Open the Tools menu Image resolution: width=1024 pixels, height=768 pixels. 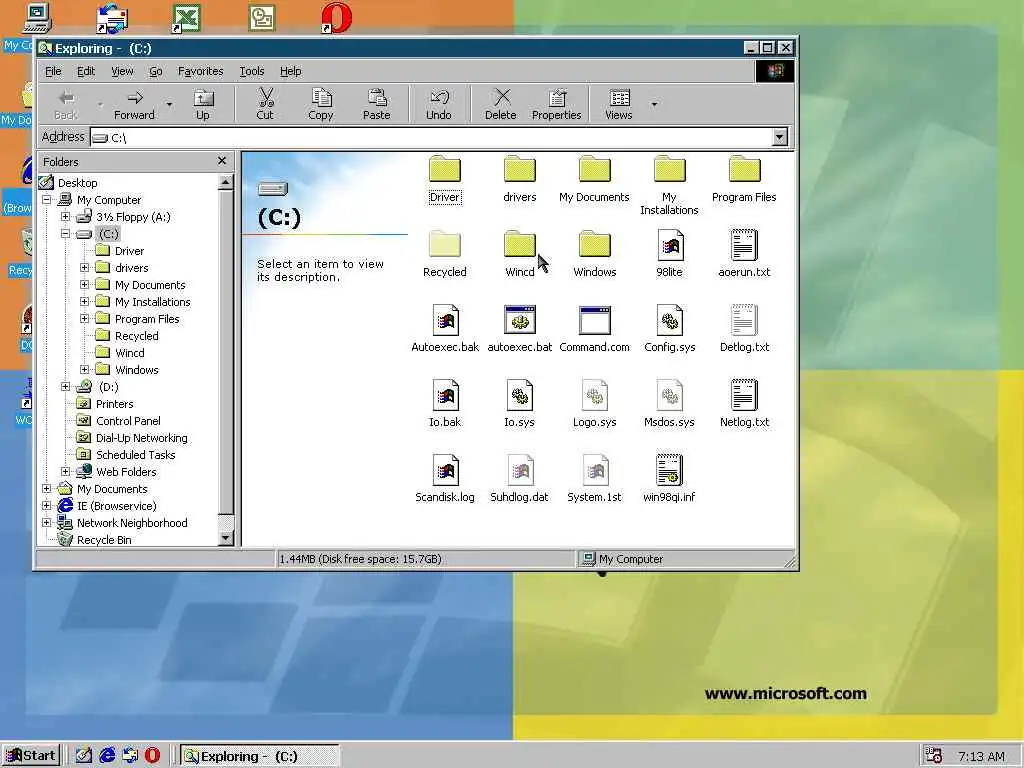(x=251, y=71)
